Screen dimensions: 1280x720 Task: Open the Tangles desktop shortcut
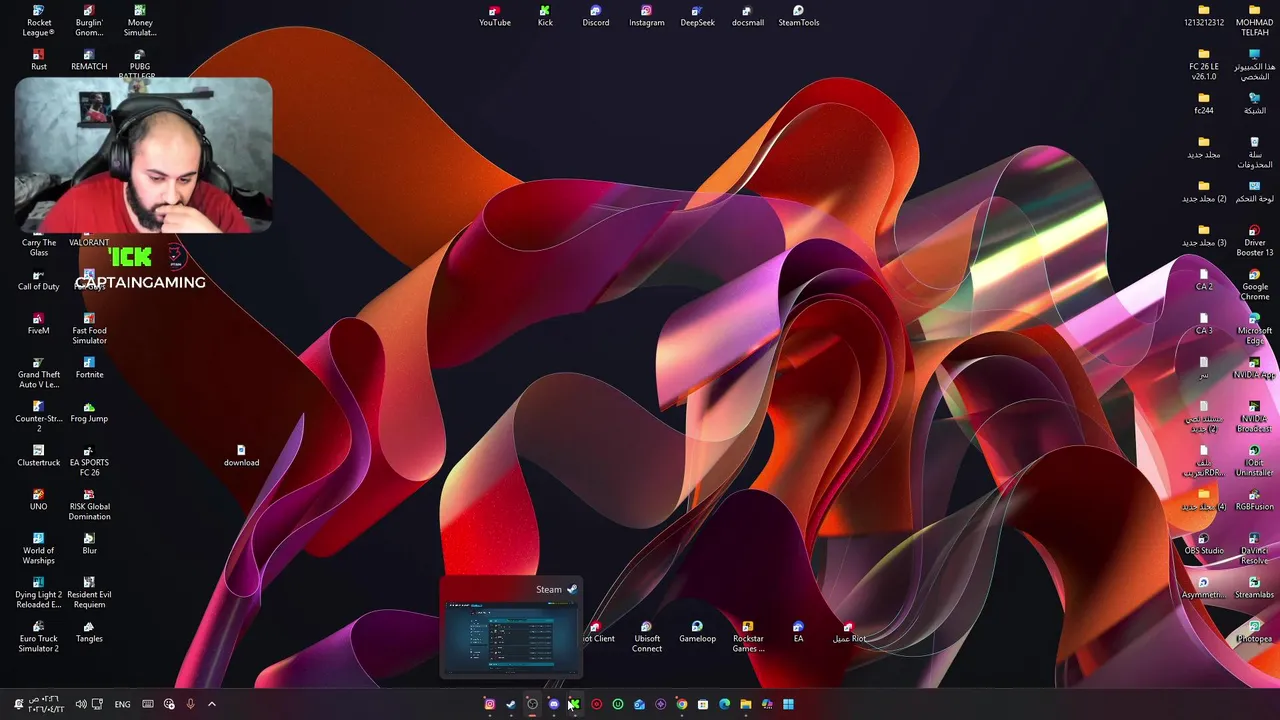point(89,631)
